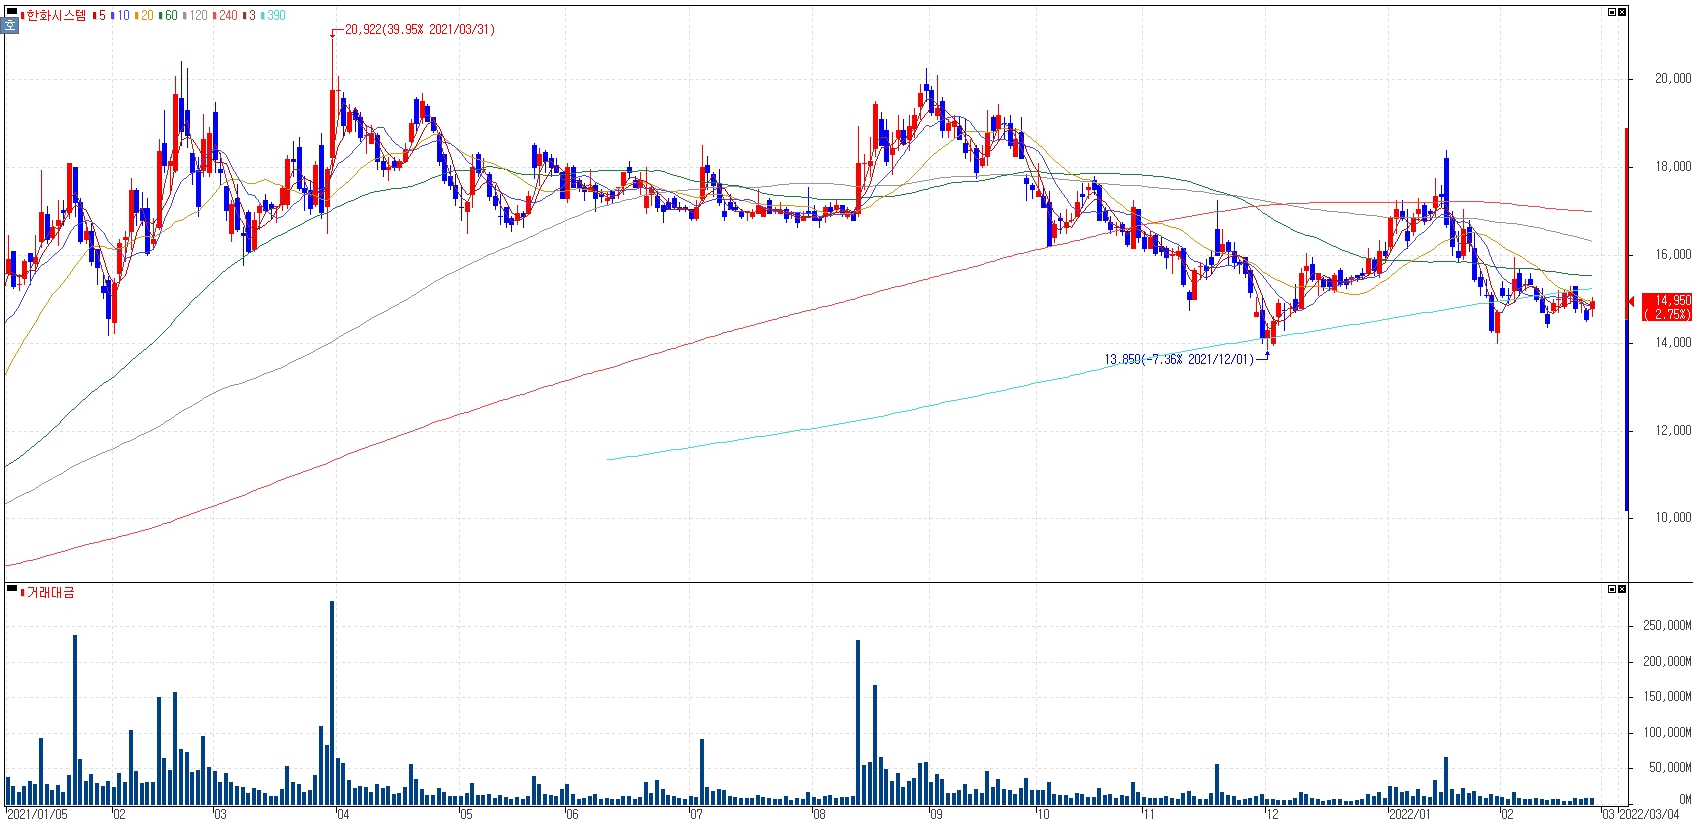Maximize the price chart panel
The width and height of the screenshot is (1693, 822).
click(x=1612, y=12)
